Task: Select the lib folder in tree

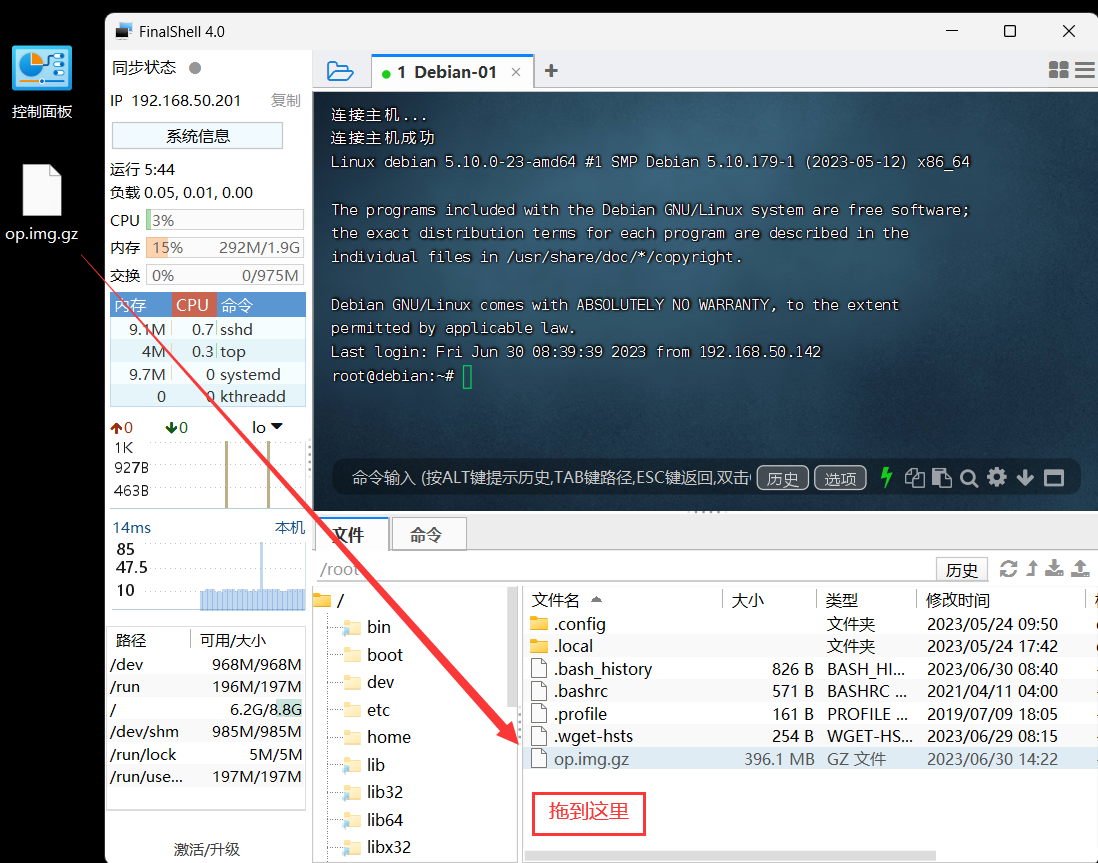Action: pos(364,765)
